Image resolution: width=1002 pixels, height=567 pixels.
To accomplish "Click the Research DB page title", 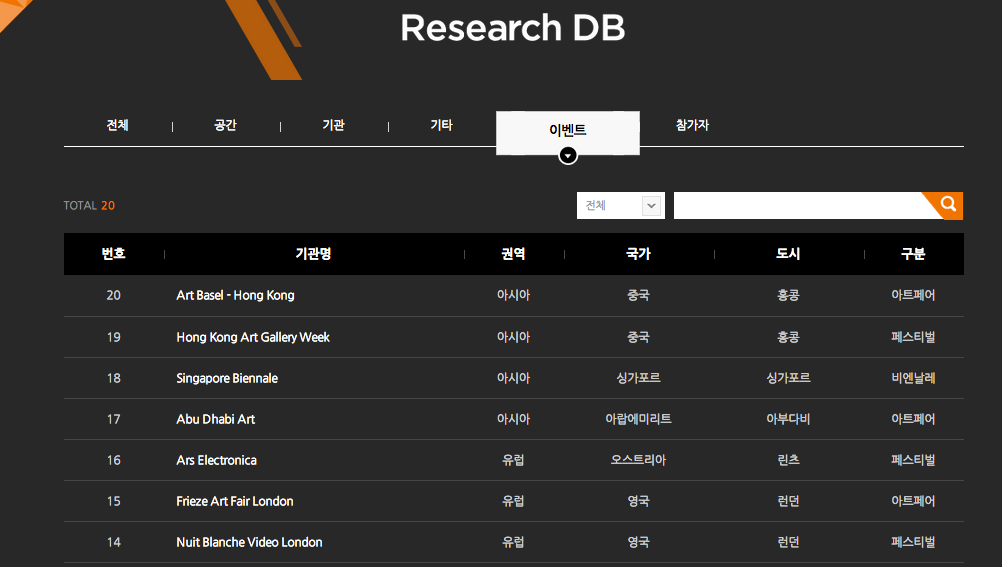I will pyautogui.click(x=513, y=28).
